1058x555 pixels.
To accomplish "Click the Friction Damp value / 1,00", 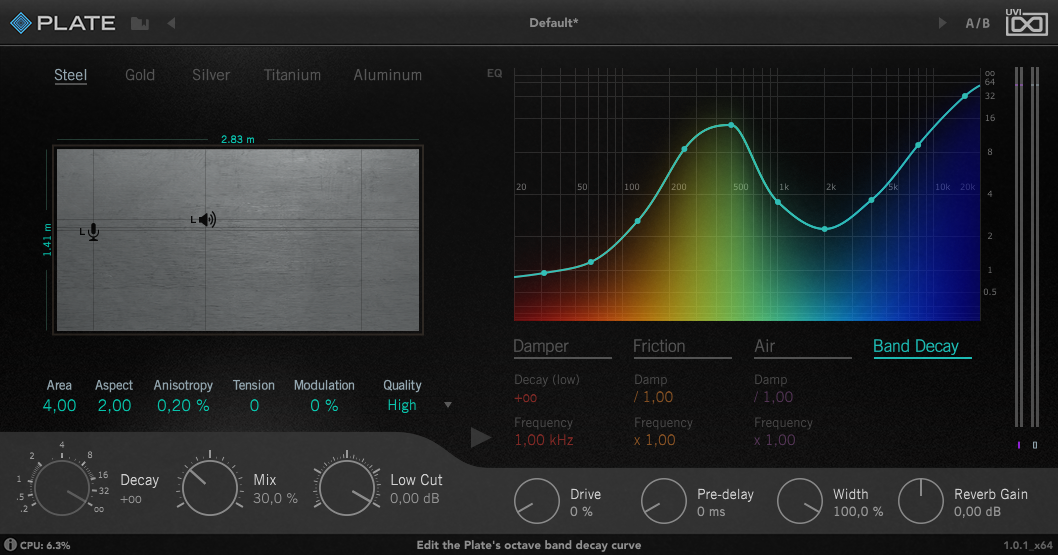I will [x=653, y=397].
